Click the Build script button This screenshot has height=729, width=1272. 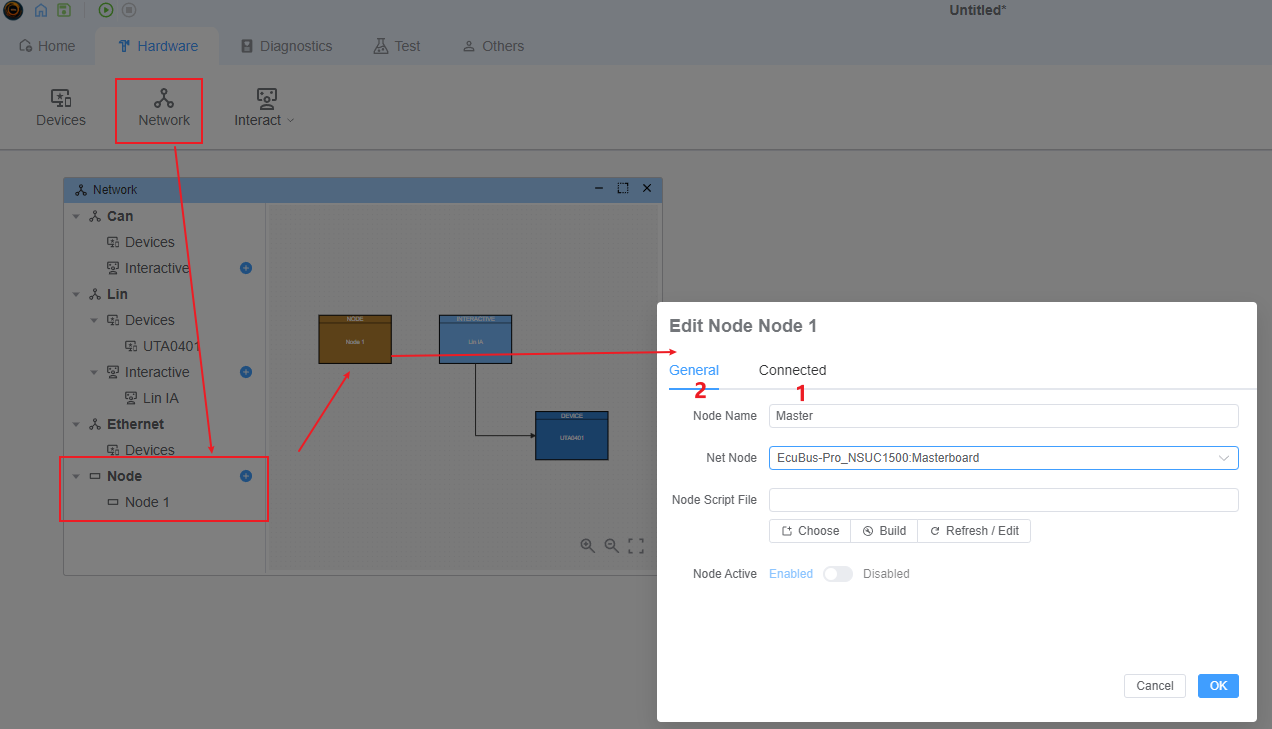(884, 531)
